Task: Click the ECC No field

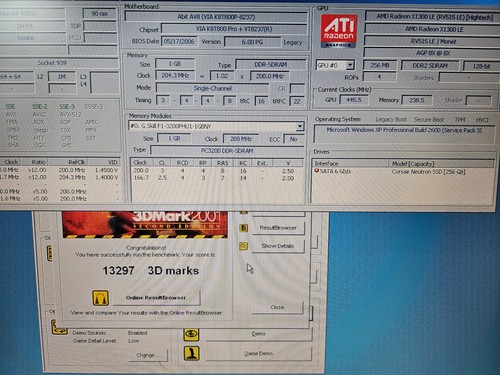Action: [x=293, y=139]
